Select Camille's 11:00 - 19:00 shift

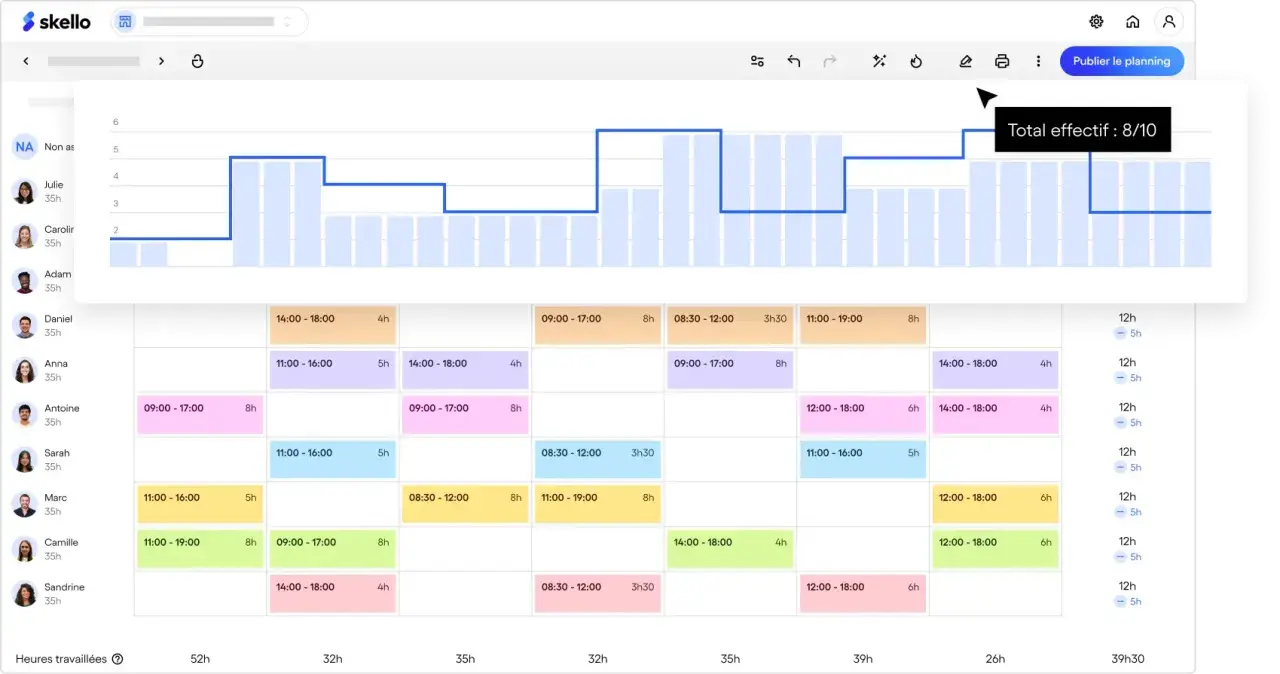(x=200, y=549)
